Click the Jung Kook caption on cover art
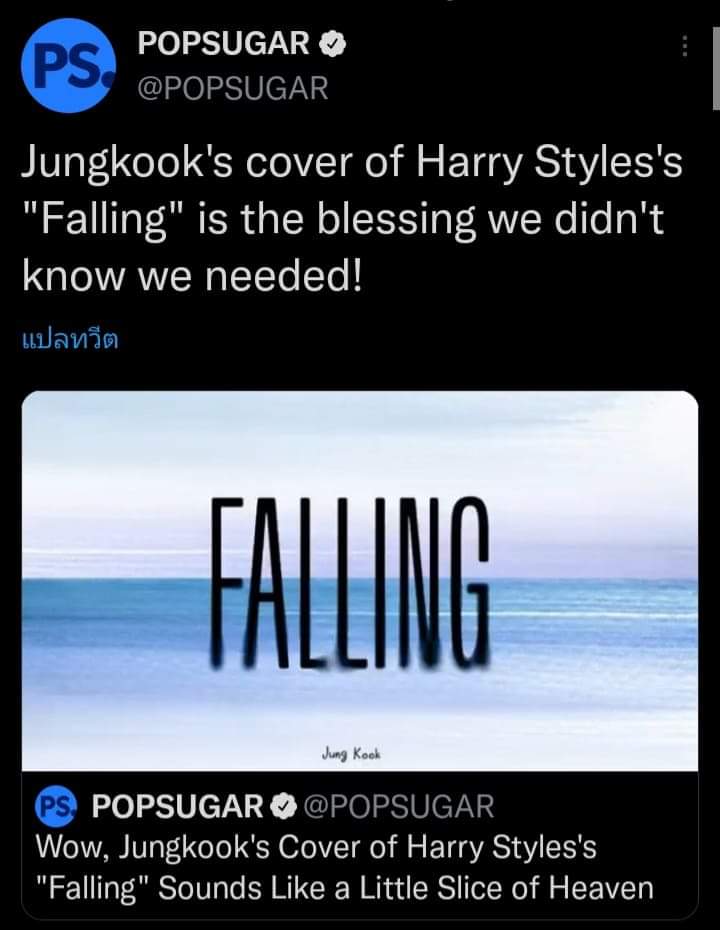Viewport: 720px width, 930px height. tap(352, 754)
